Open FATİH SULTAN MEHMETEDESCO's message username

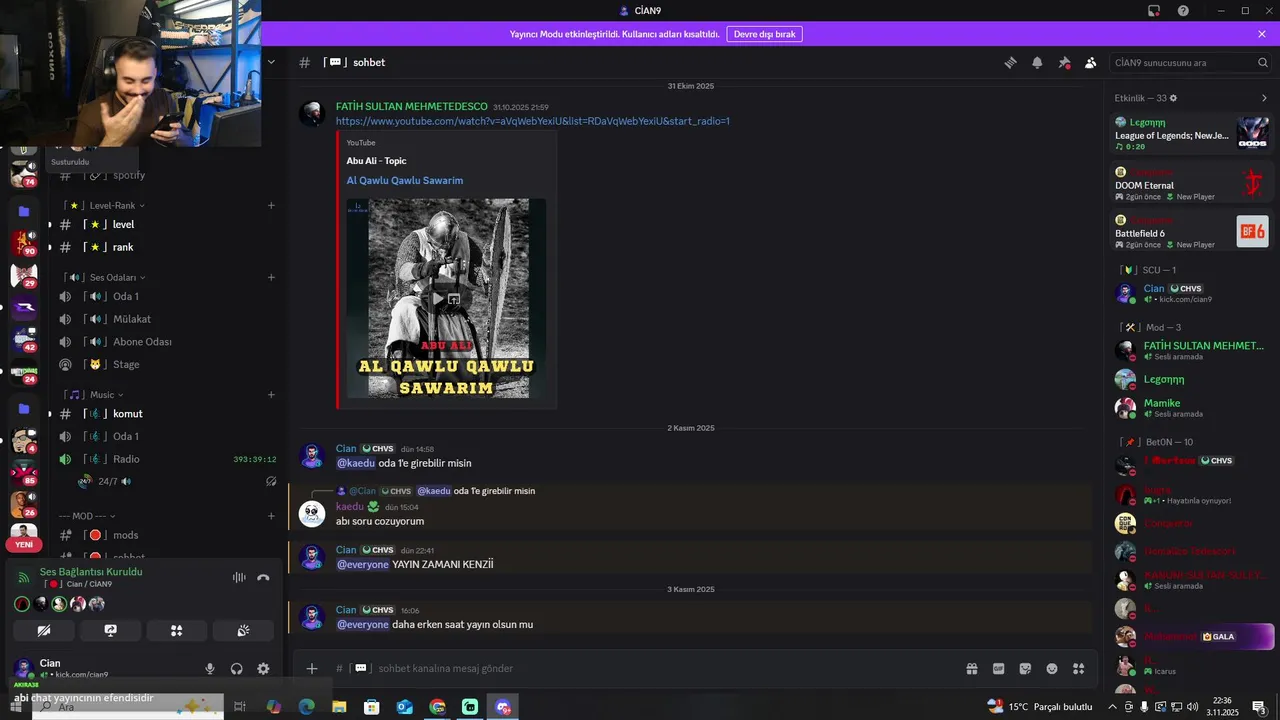[412, 106]
